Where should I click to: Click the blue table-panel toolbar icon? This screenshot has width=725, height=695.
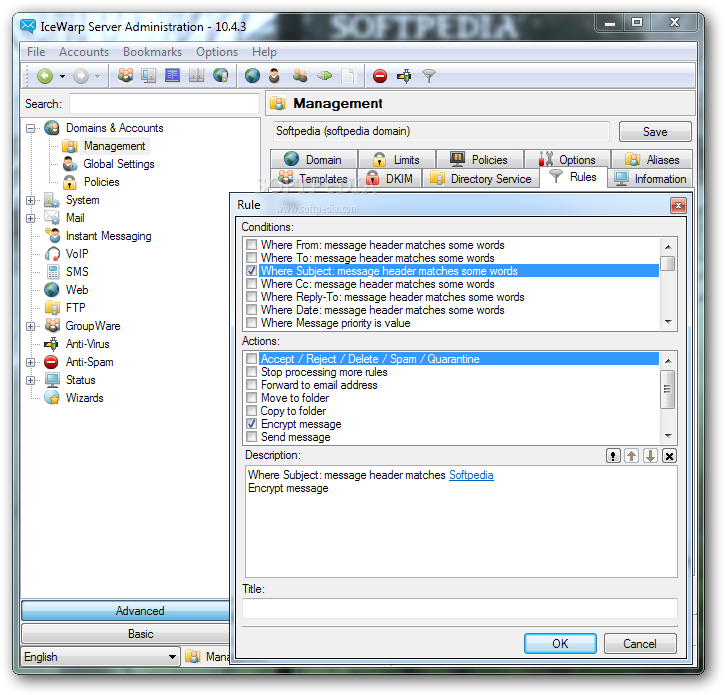pyautogui.click(x=172, y=75)
